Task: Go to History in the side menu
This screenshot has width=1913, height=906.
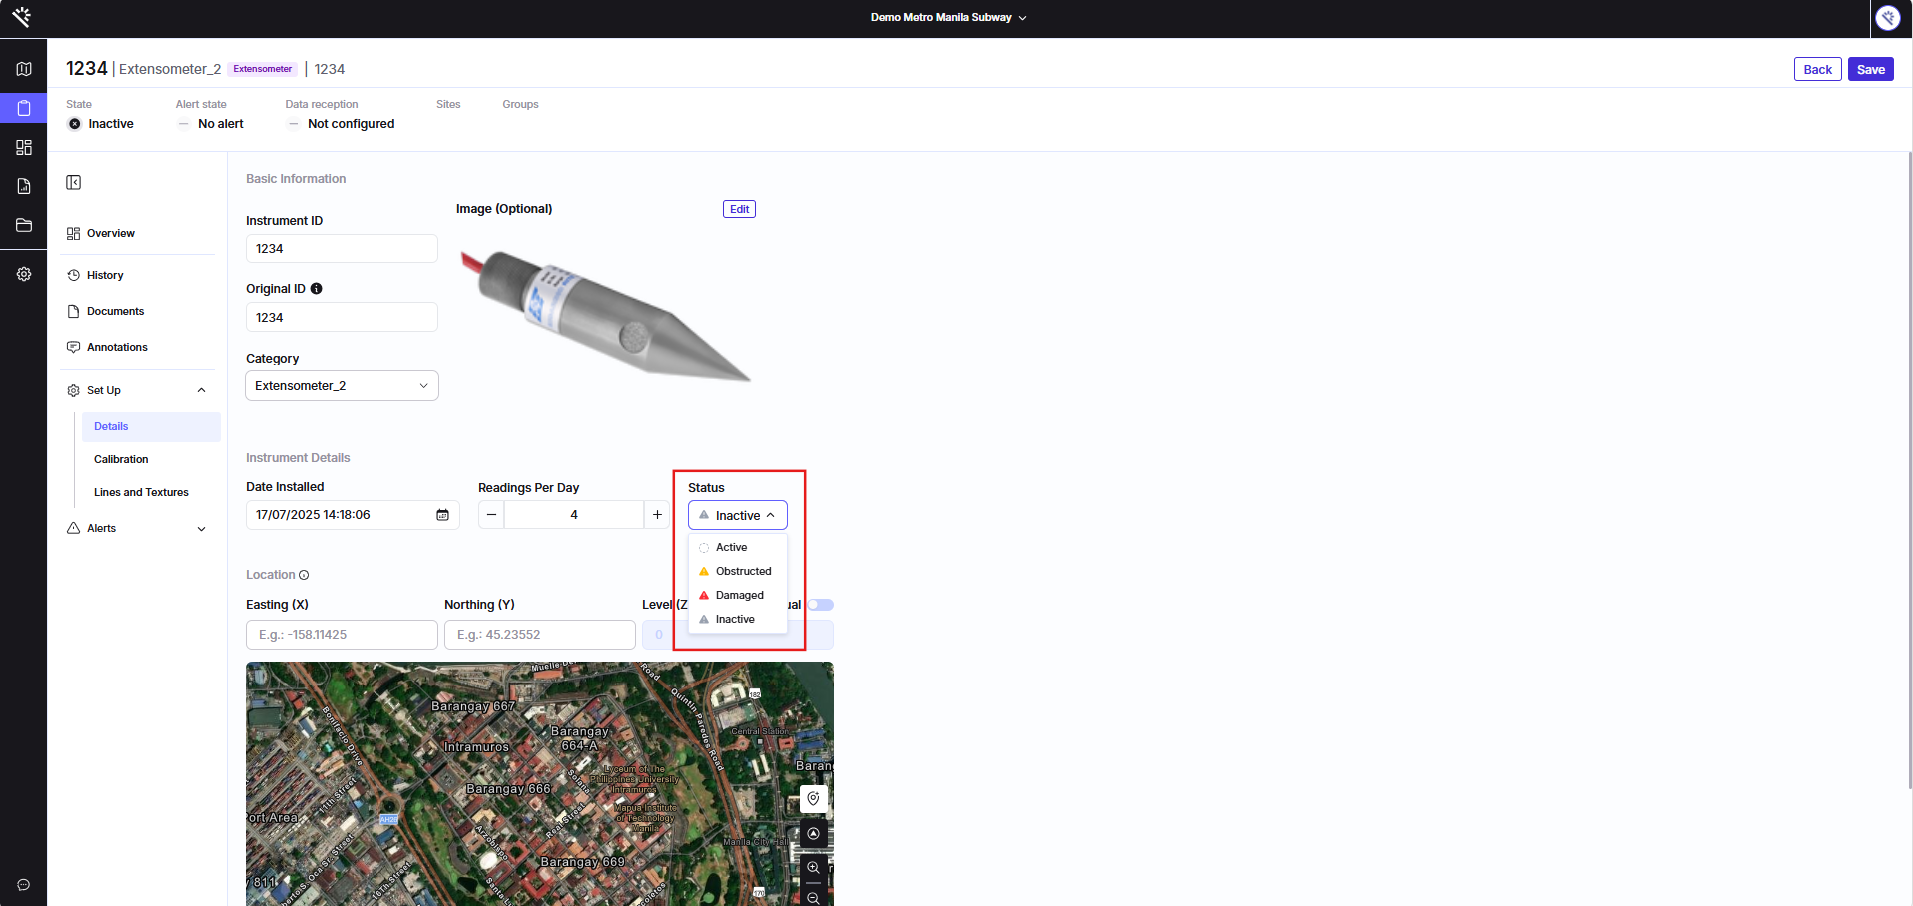Action: click(105, 276)
